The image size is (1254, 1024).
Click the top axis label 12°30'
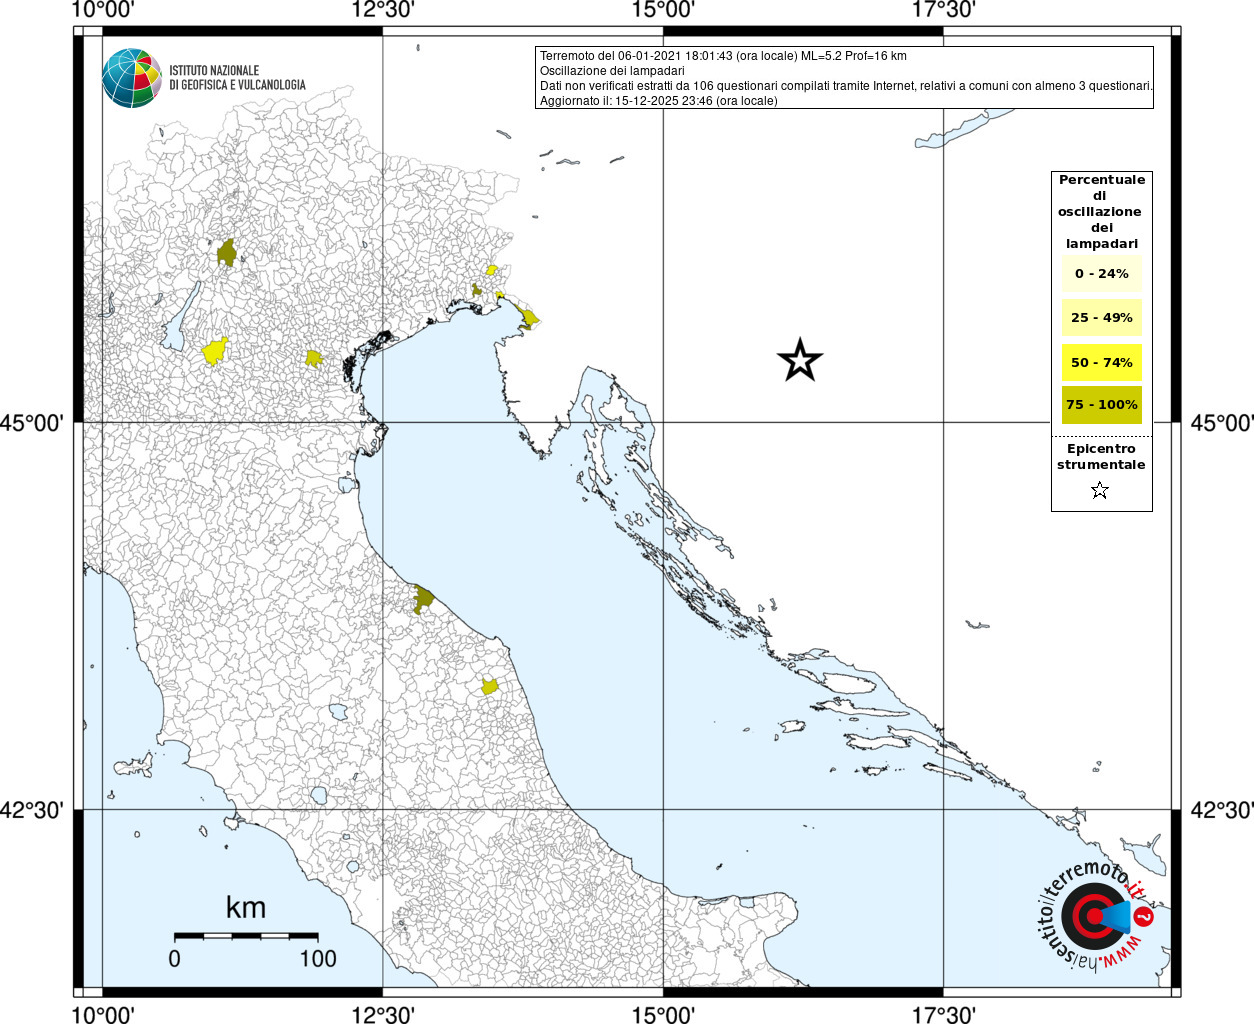tap(383, 10)
